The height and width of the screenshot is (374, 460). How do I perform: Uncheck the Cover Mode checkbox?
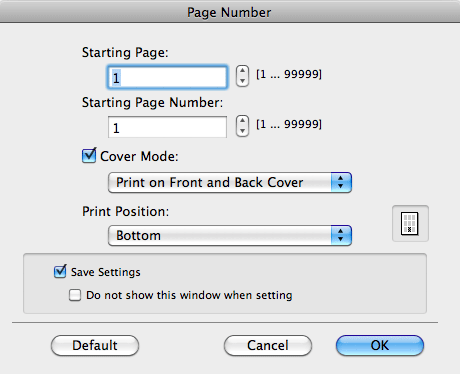pos(89,156)
